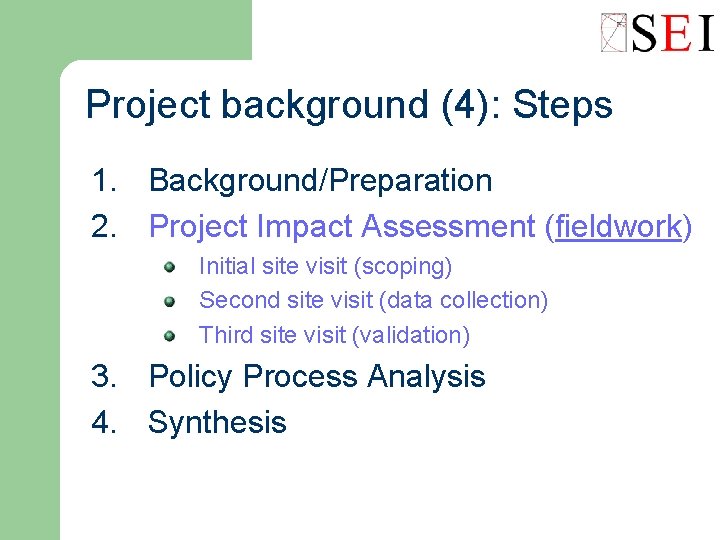Click the bullet beside Second site visit

click(x=170, y=301)
